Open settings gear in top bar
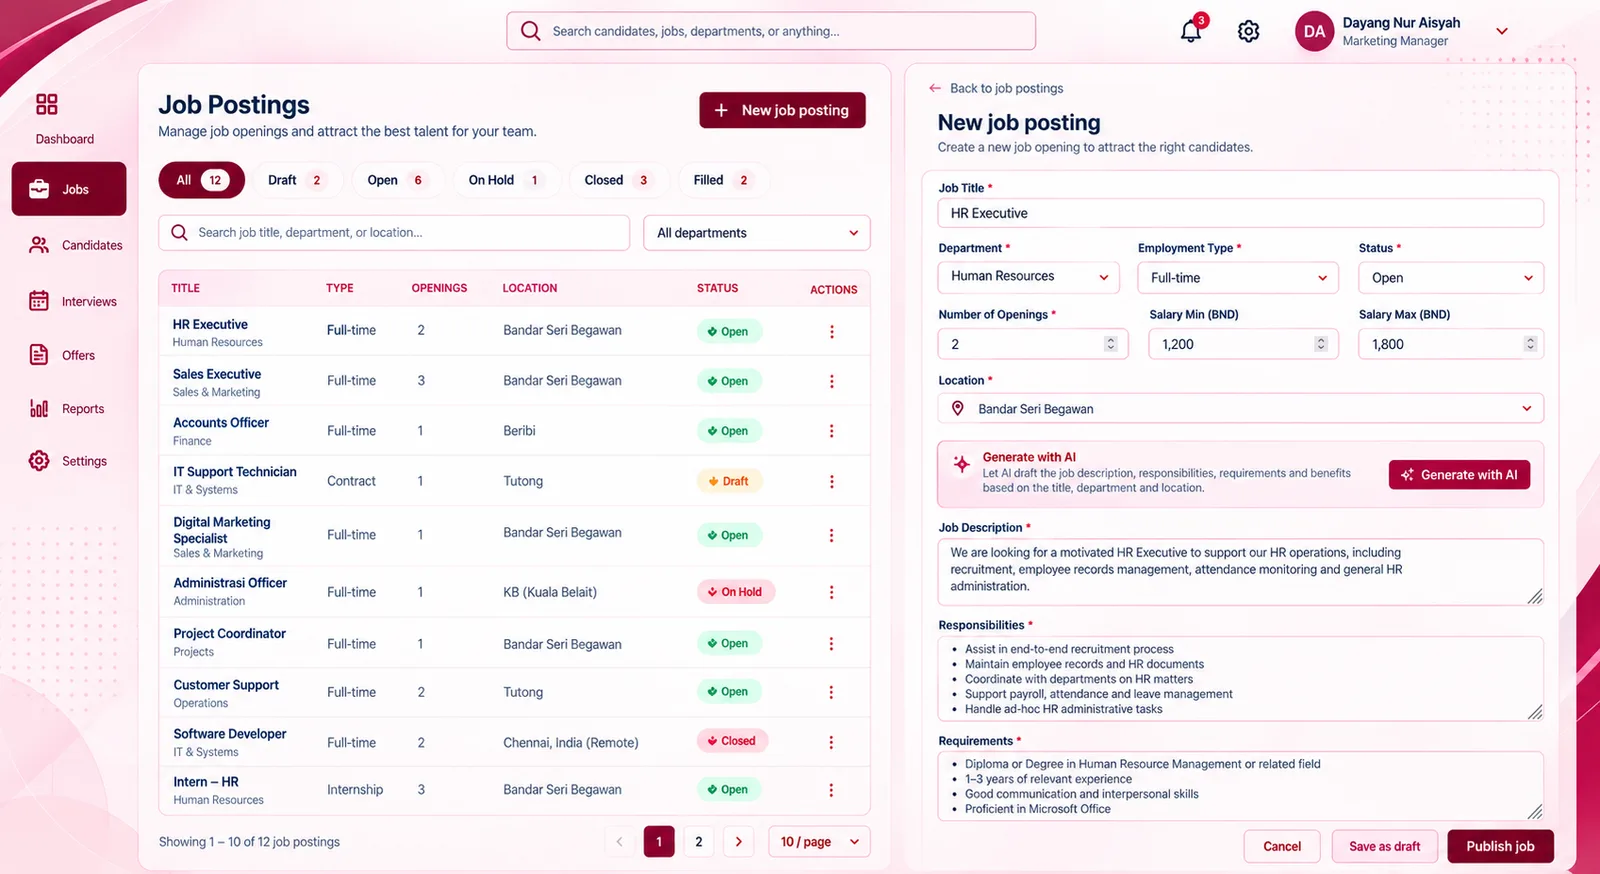1600x874 pixels. (1248, 32)
